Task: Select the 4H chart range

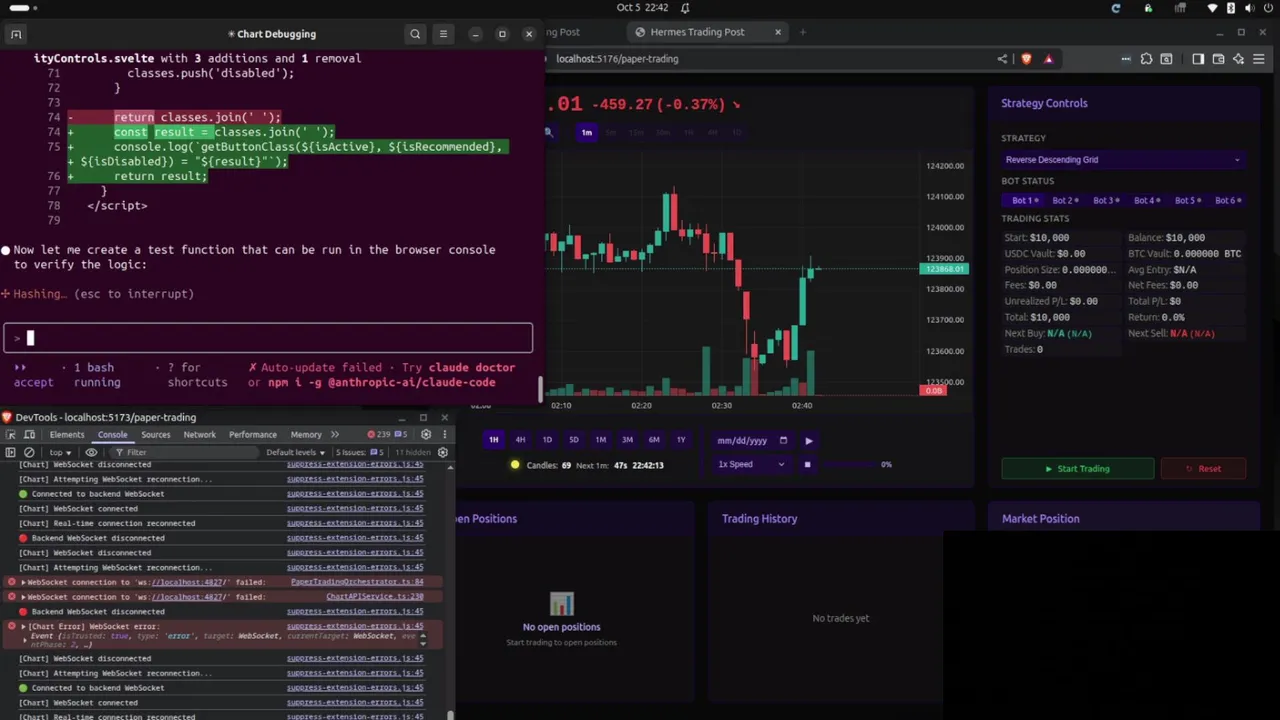Action: tap(520, 440)
